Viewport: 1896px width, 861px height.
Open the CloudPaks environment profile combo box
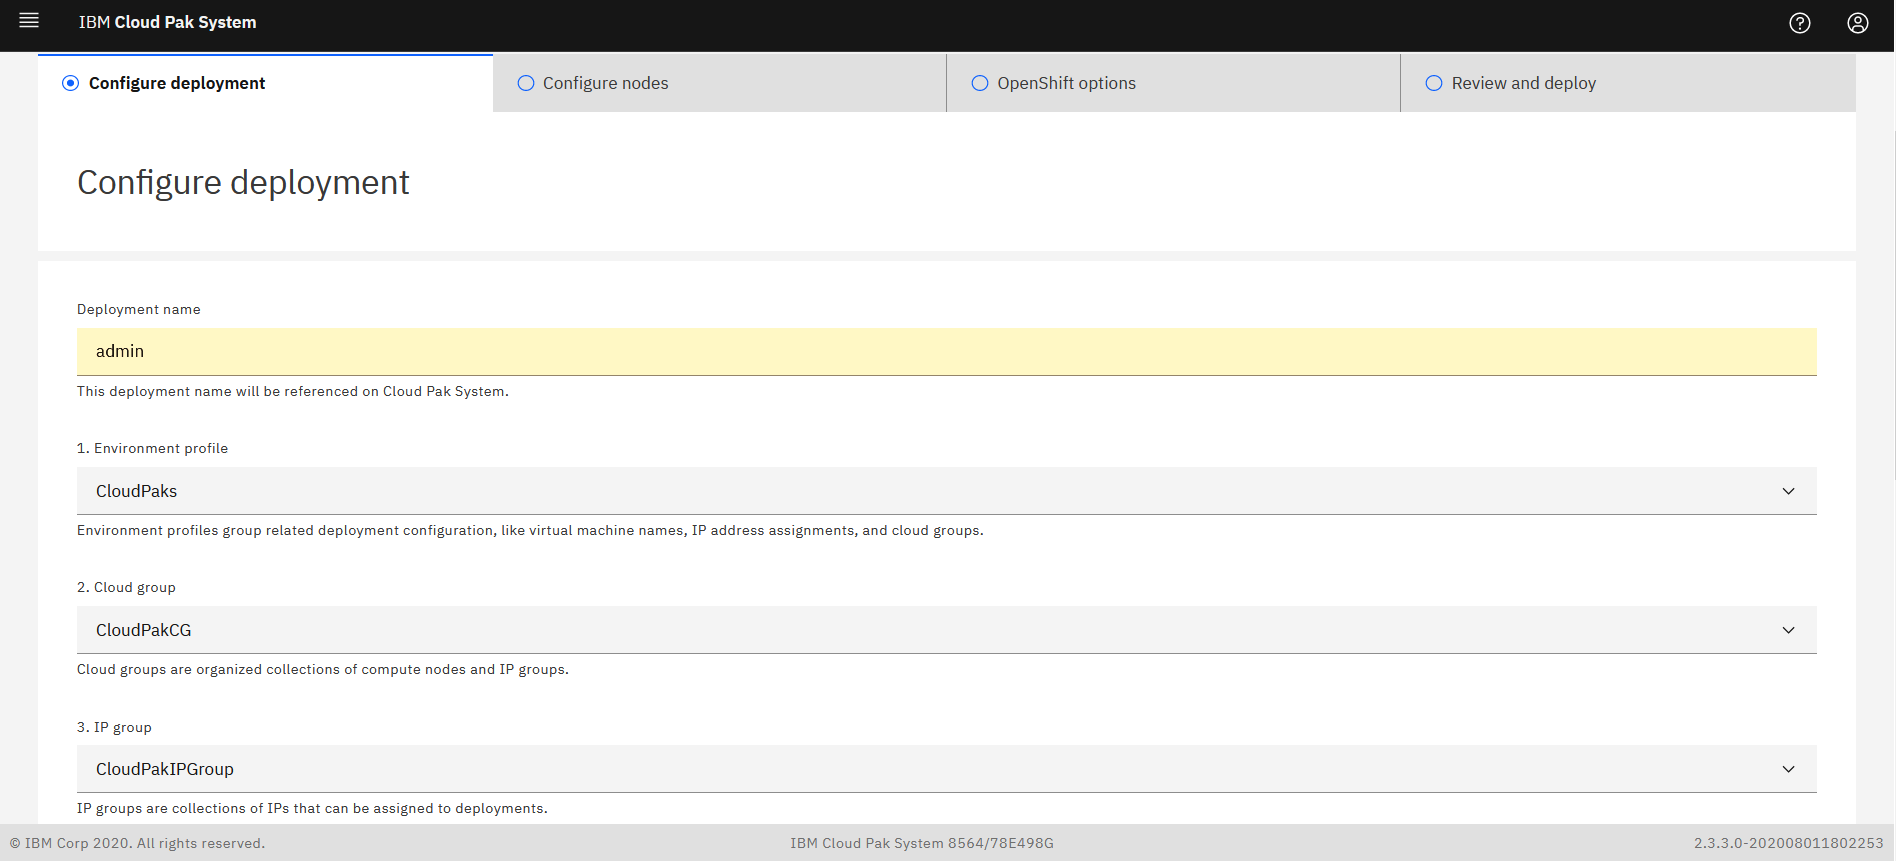click(947, 491)
